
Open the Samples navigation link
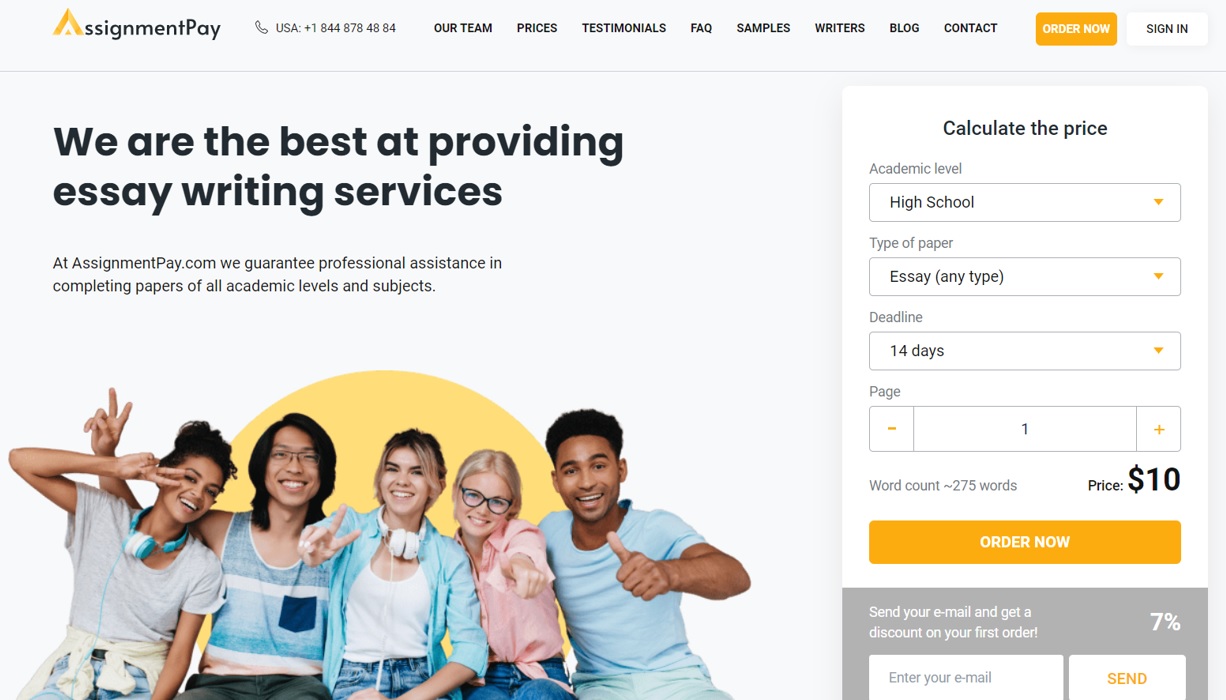tap(763, 28)
